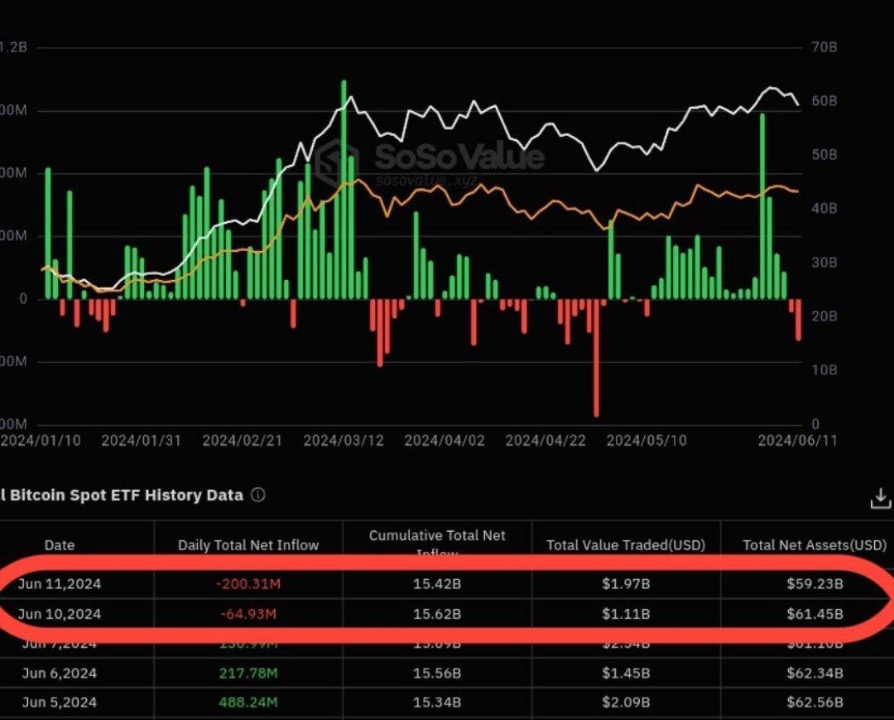Sort by the Date column header
The image size is (894, 720).
[60, 545]
